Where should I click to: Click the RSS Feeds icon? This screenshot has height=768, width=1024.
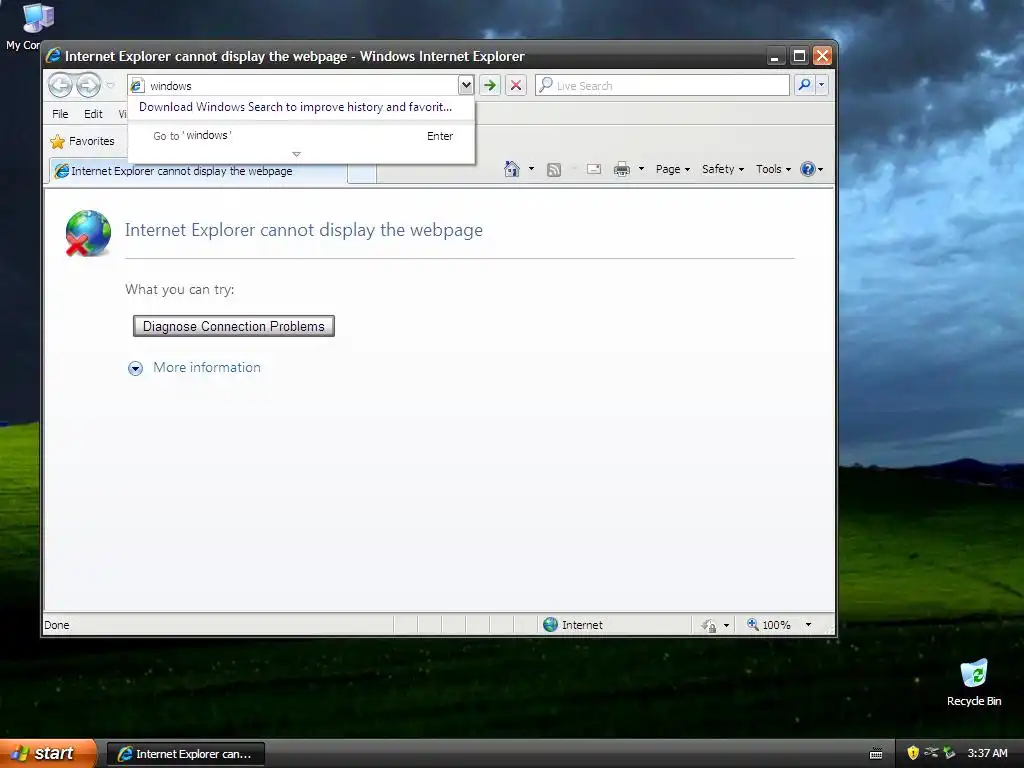tap(554, 170)
